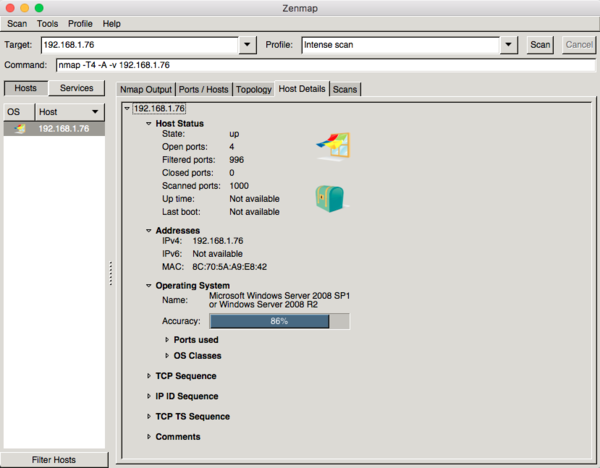The width and height of the screenshot is (600, 468).
Task: Open the Profile dropdown arrow
Action: pyautogui.click(x=508, y=45)
